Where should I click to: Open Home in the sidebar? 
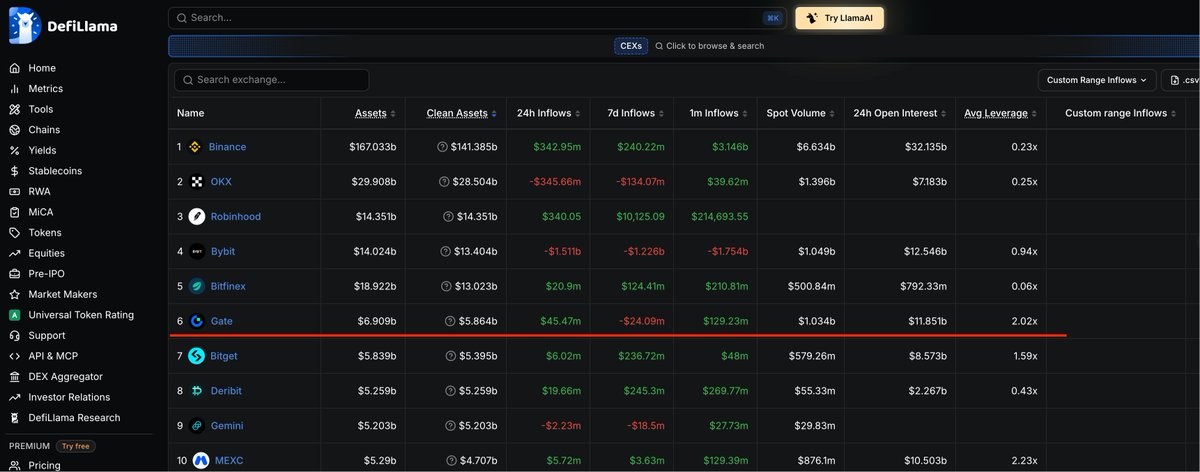click(x=42, y=68)
